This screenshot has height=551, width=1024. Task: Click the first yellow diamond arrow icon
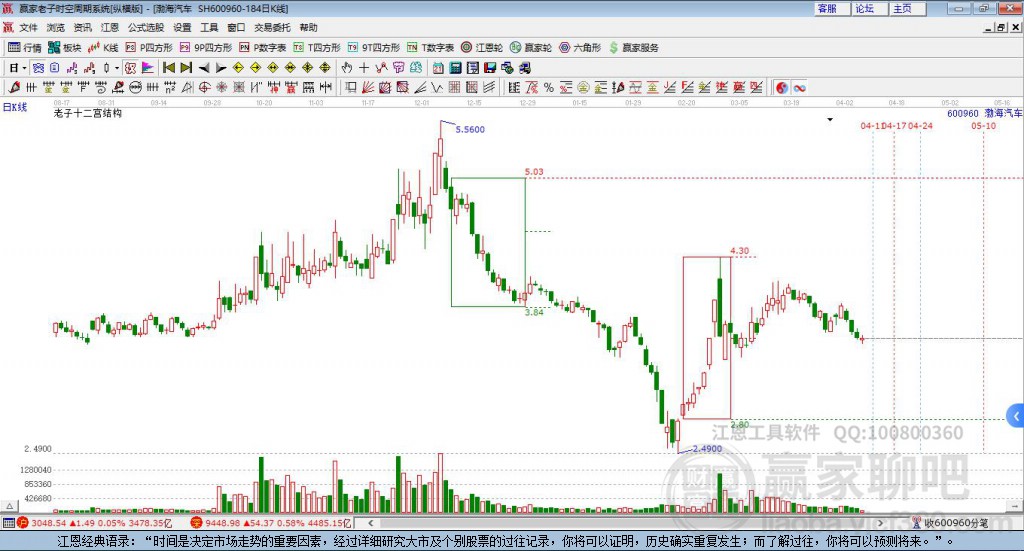coord(238,68)
